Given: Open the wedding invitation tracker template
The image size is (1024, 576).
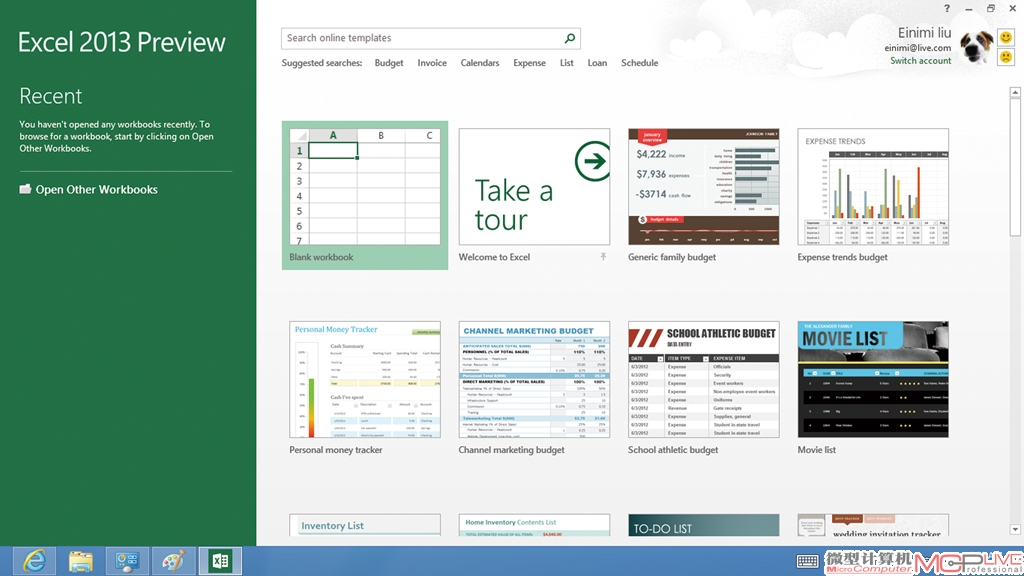Looking at the screenshot, I should [x=873, y=525].
